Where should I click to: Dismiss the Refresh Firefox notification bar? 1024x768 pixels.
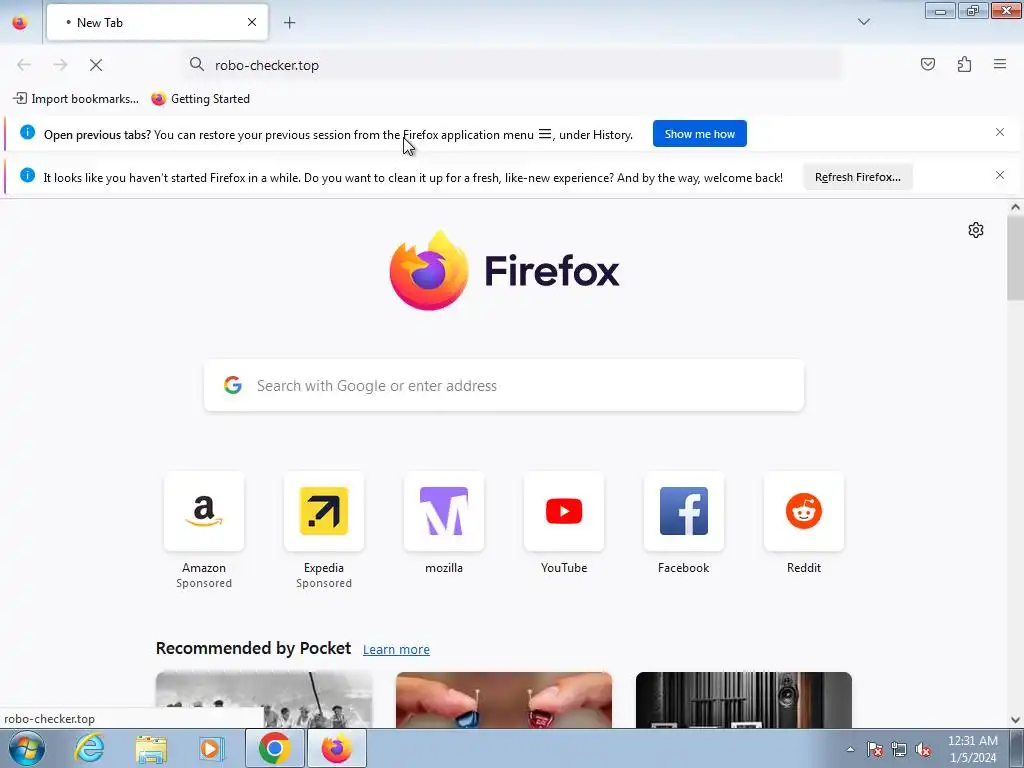[x=999, y=176]
